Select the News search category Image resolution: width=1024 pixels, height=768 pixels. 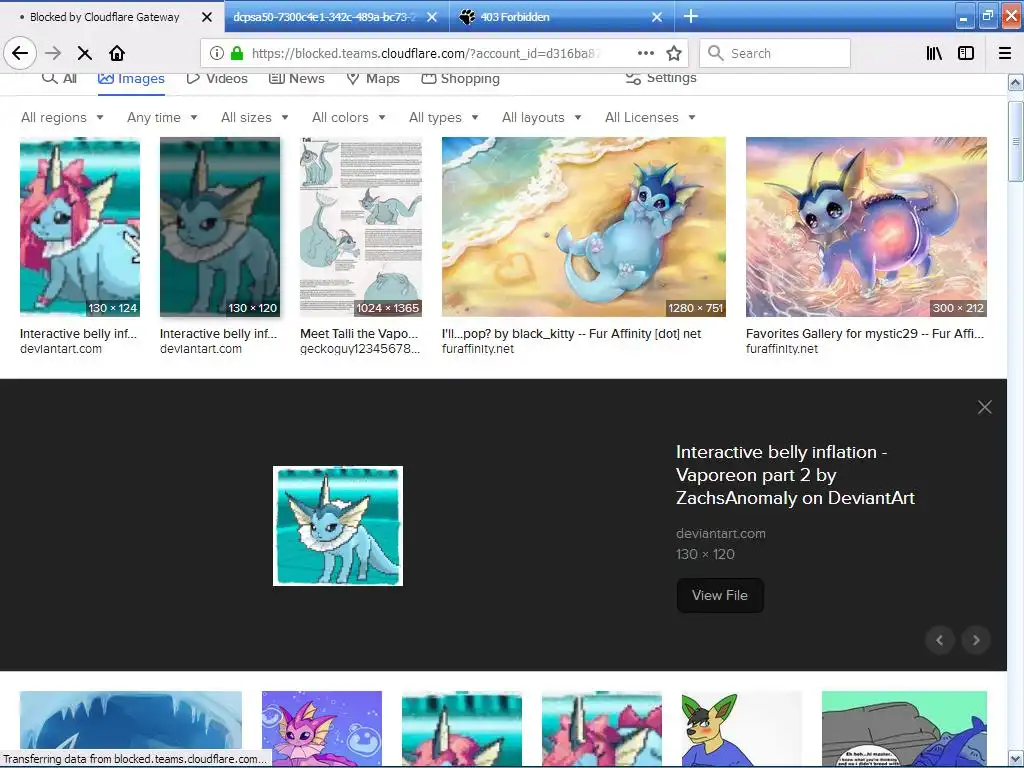pos(297,78)
